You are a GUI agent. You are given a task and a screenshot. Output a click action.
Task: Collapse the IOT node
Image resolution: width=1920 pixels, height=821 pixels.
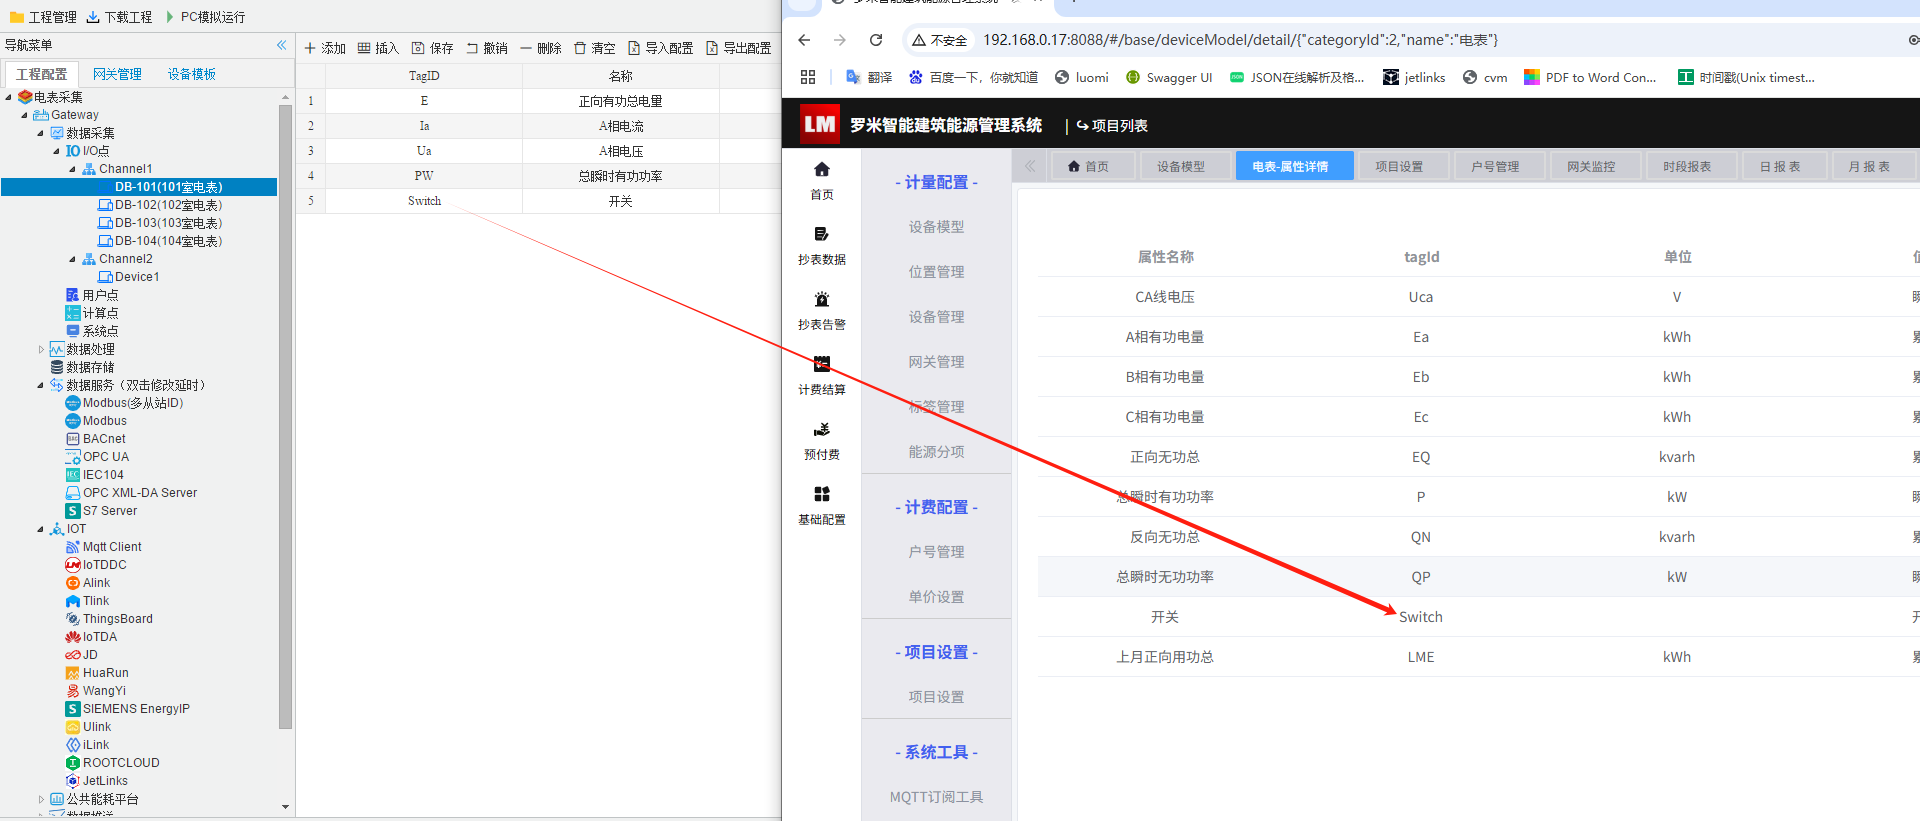click(x=41, y=529)
